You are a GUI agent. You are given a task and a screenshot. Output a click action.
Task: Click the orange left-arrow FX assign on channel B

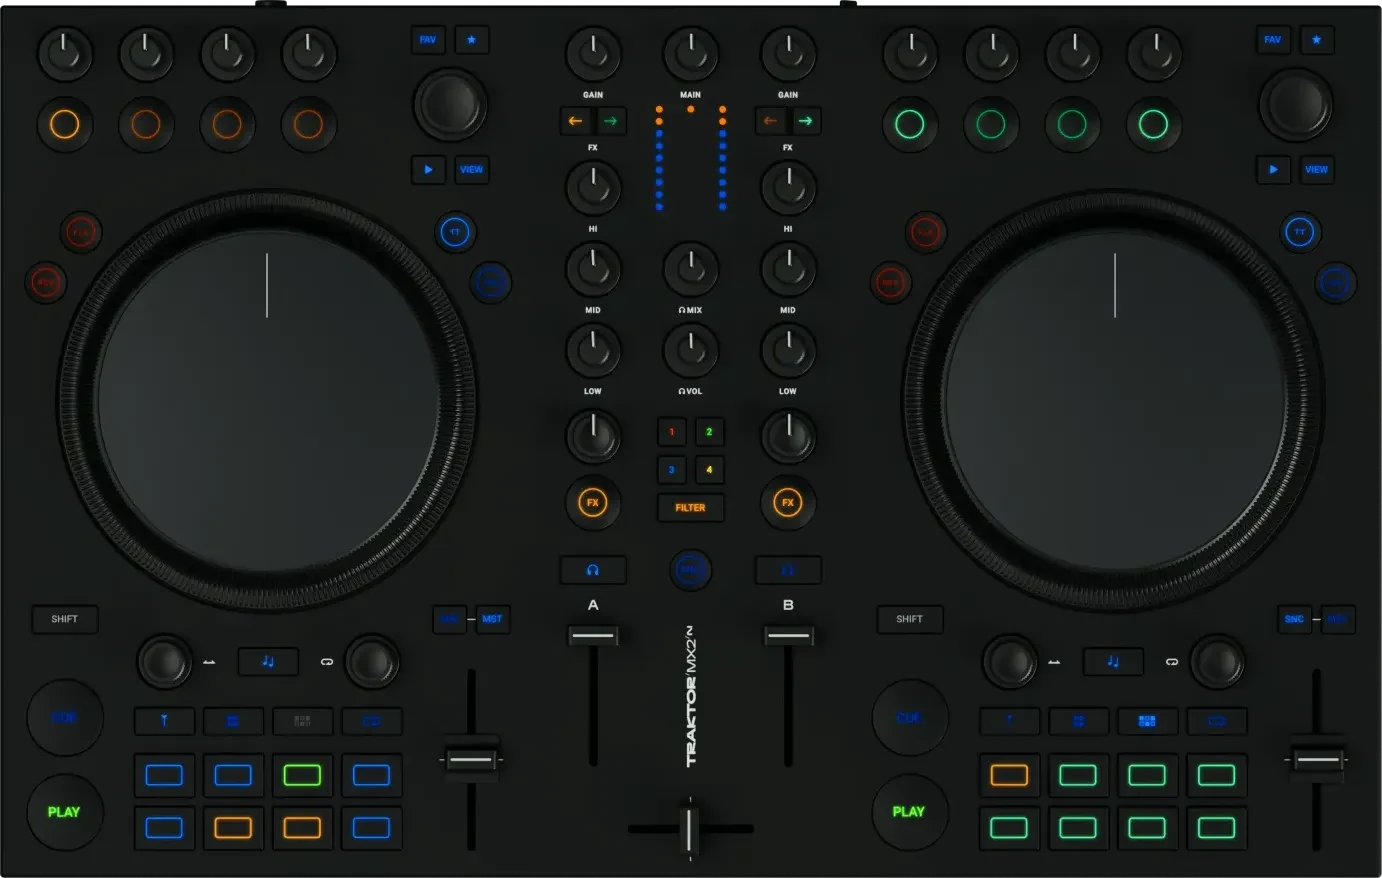click(770, 121)
